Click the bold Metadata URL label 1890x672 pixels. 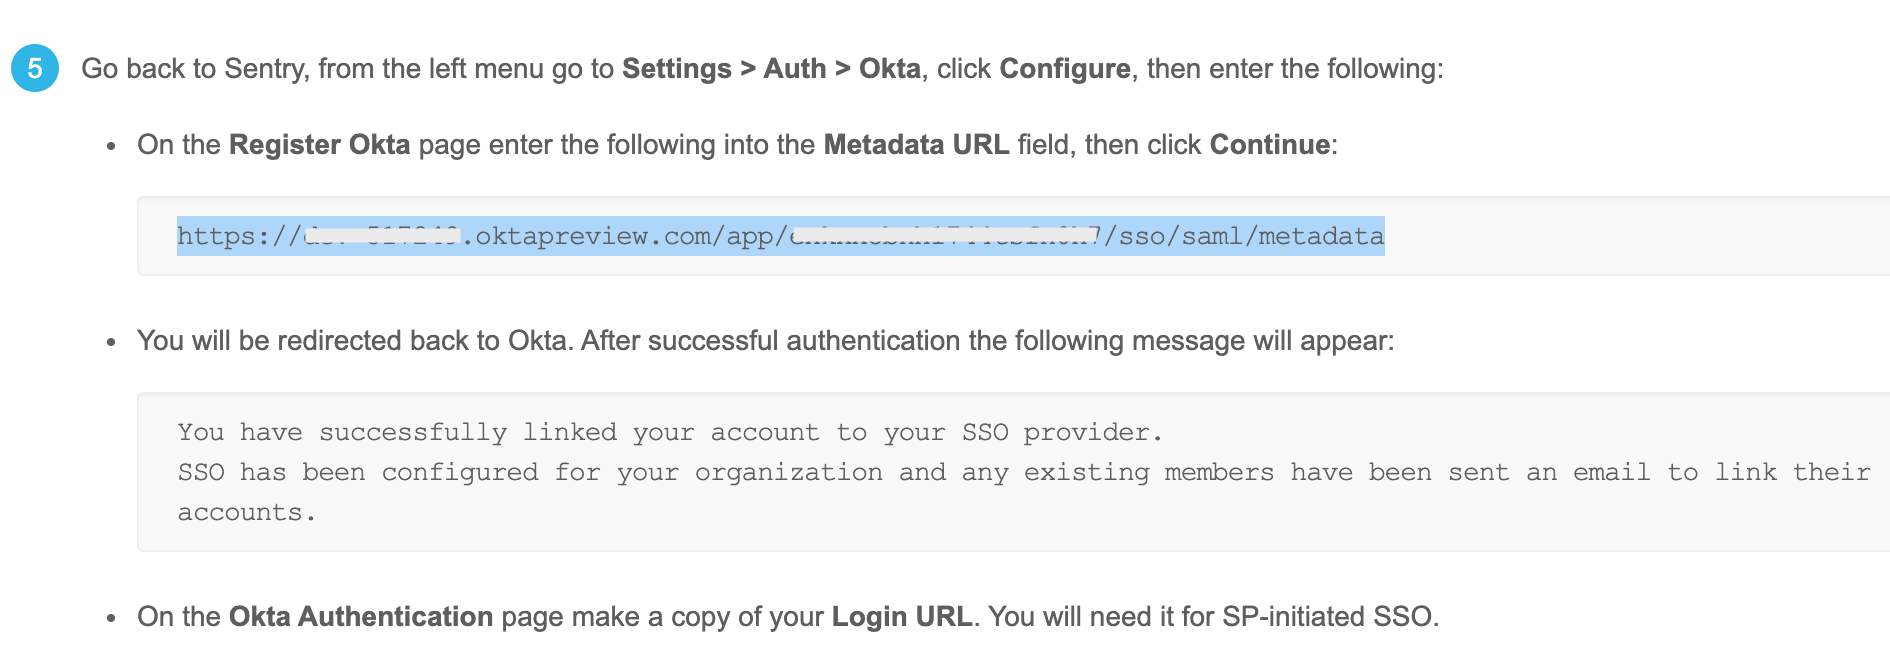pos(915,145)
